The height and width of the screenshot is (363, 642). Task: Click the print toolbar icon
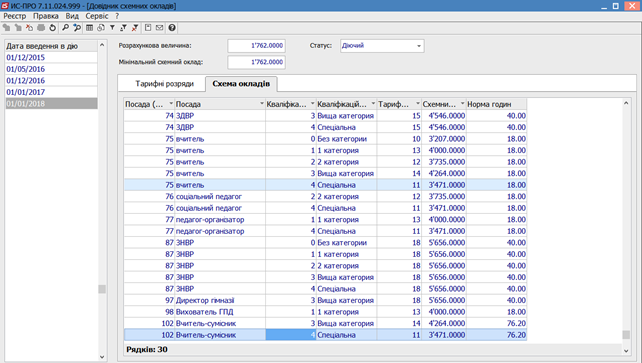point(41,28)
